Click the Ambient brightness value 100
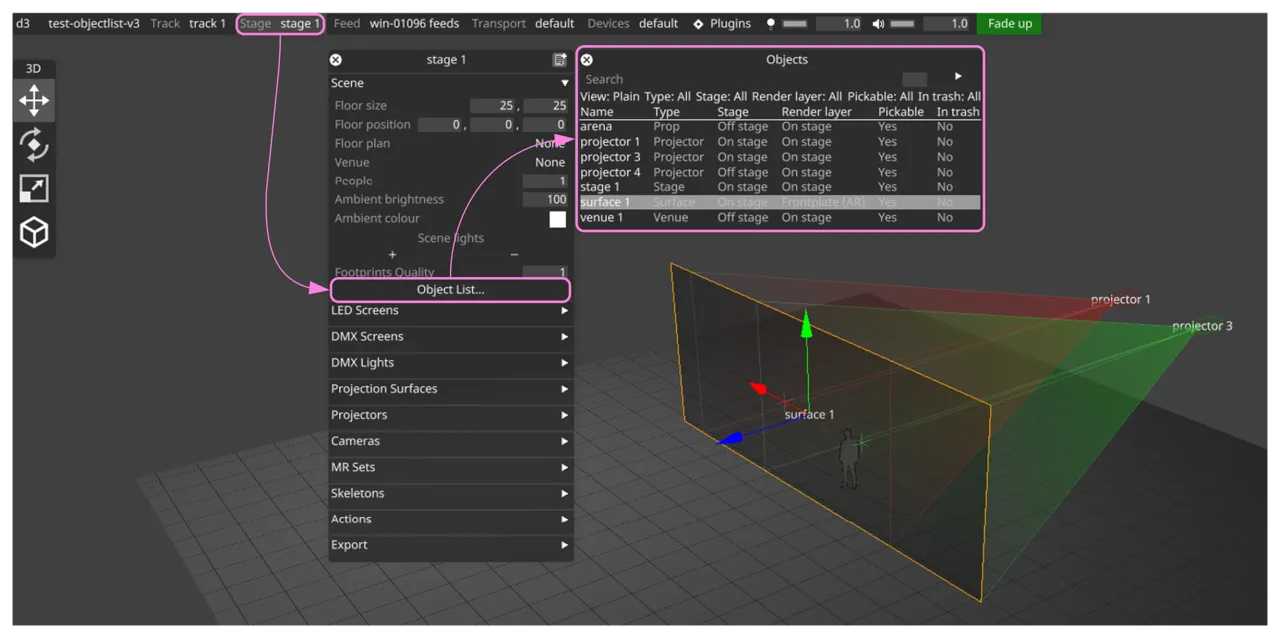 [545, 199]
